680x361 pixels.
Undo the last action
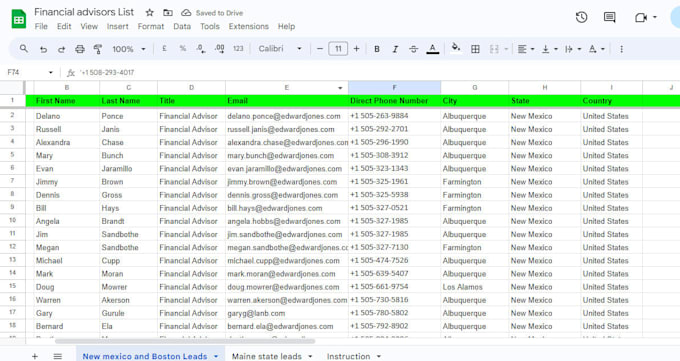click(43, 49)
